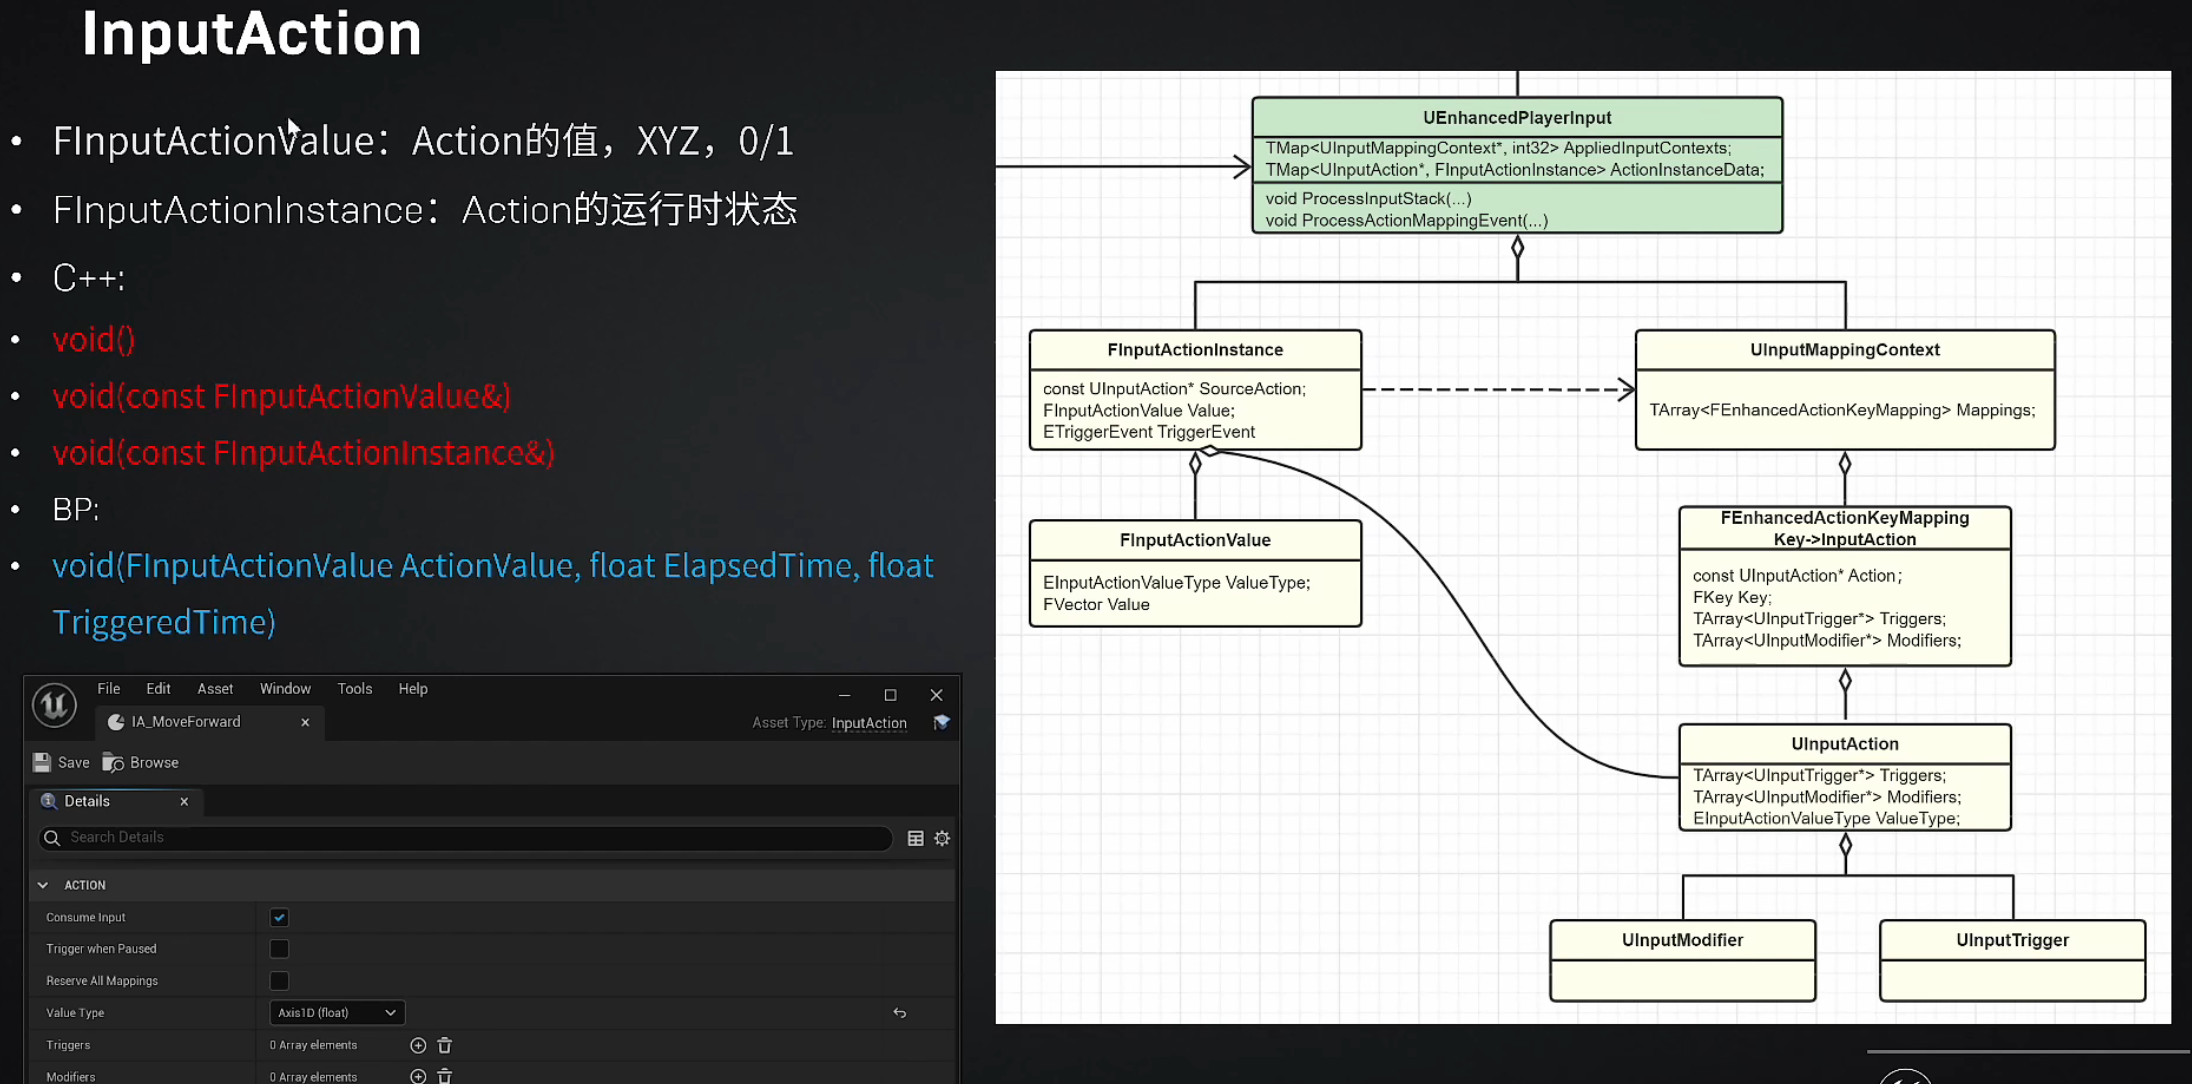Click 'ETriggerEvent TriggerEvent' text in diagram

pyautogui.click(x=1148, y=432)
